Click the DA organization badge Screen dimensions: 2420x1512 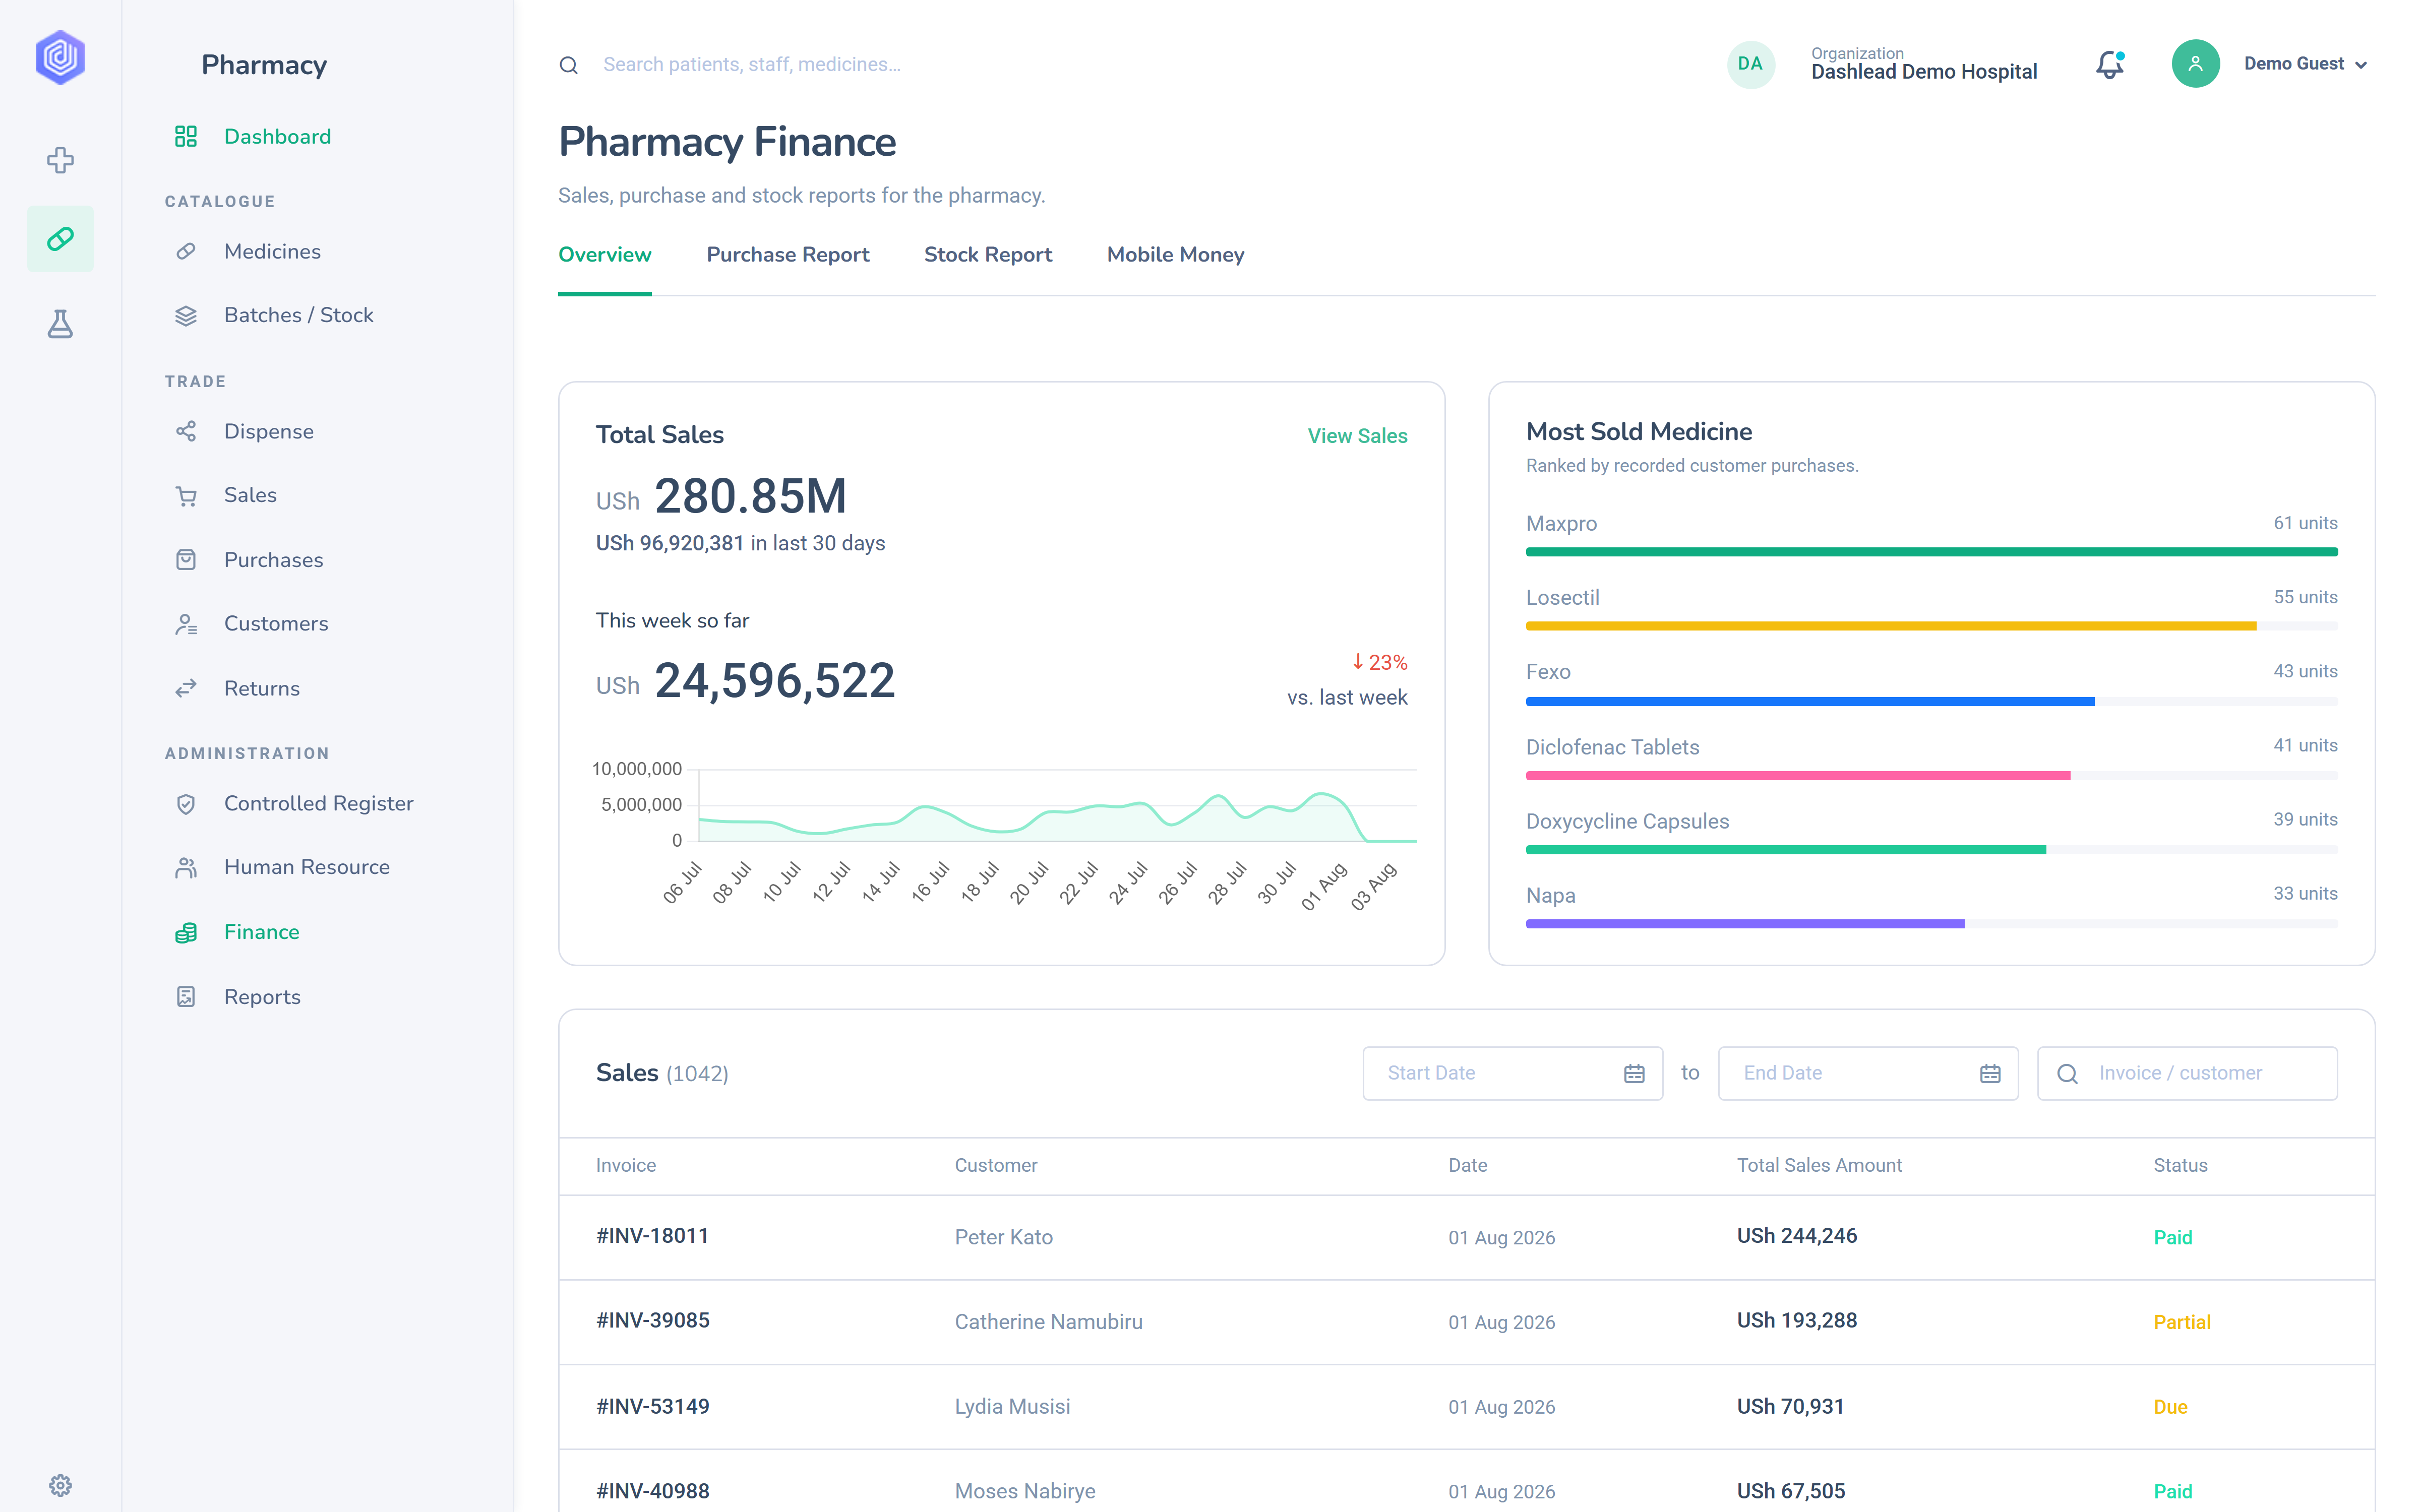(x=1751, y=64)
